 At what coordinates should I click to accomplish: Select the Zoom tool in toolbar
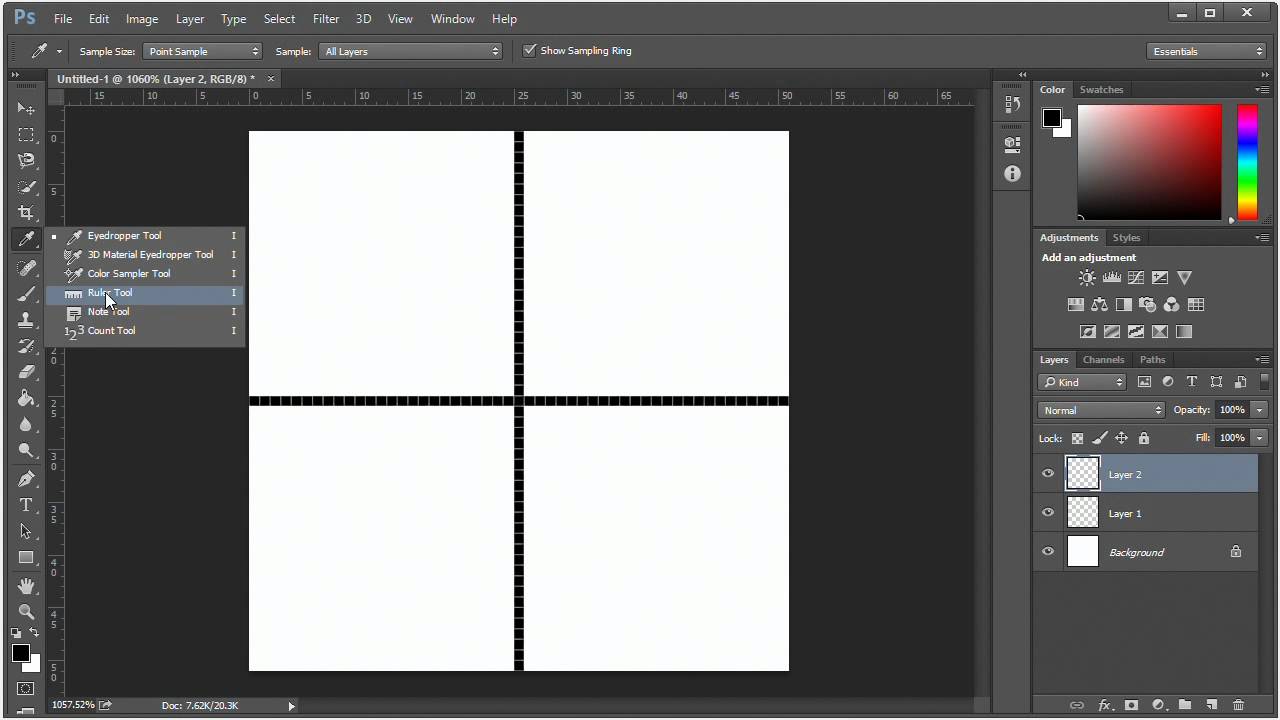coord(26,611)
